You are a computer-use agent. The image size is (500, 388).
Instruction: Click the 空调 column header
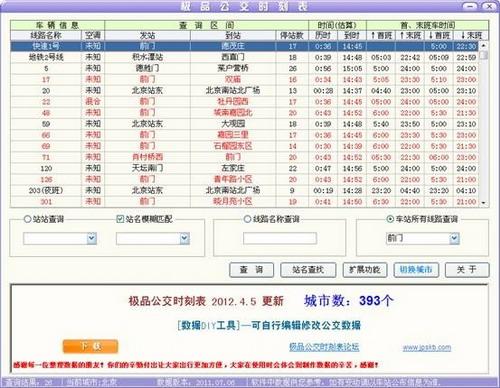point(93,35)
